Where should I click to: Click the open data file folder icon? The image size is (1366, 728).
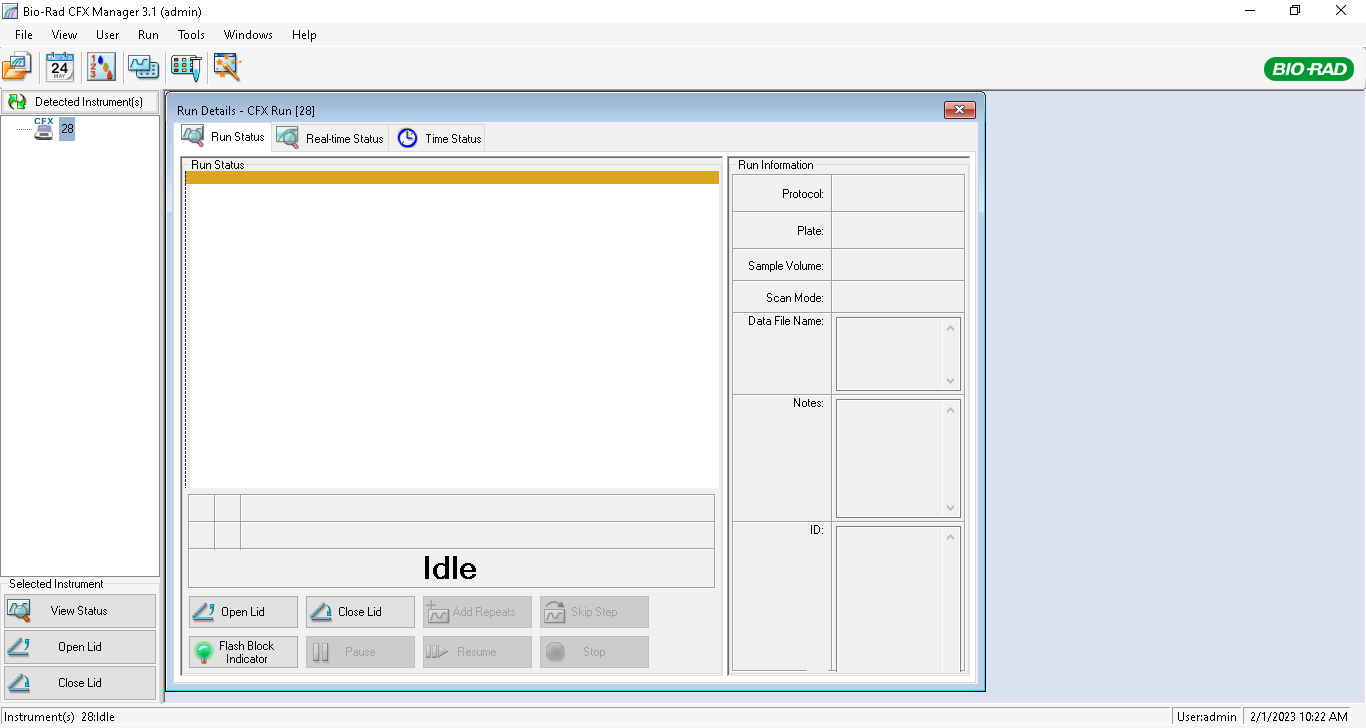(17, 67)
